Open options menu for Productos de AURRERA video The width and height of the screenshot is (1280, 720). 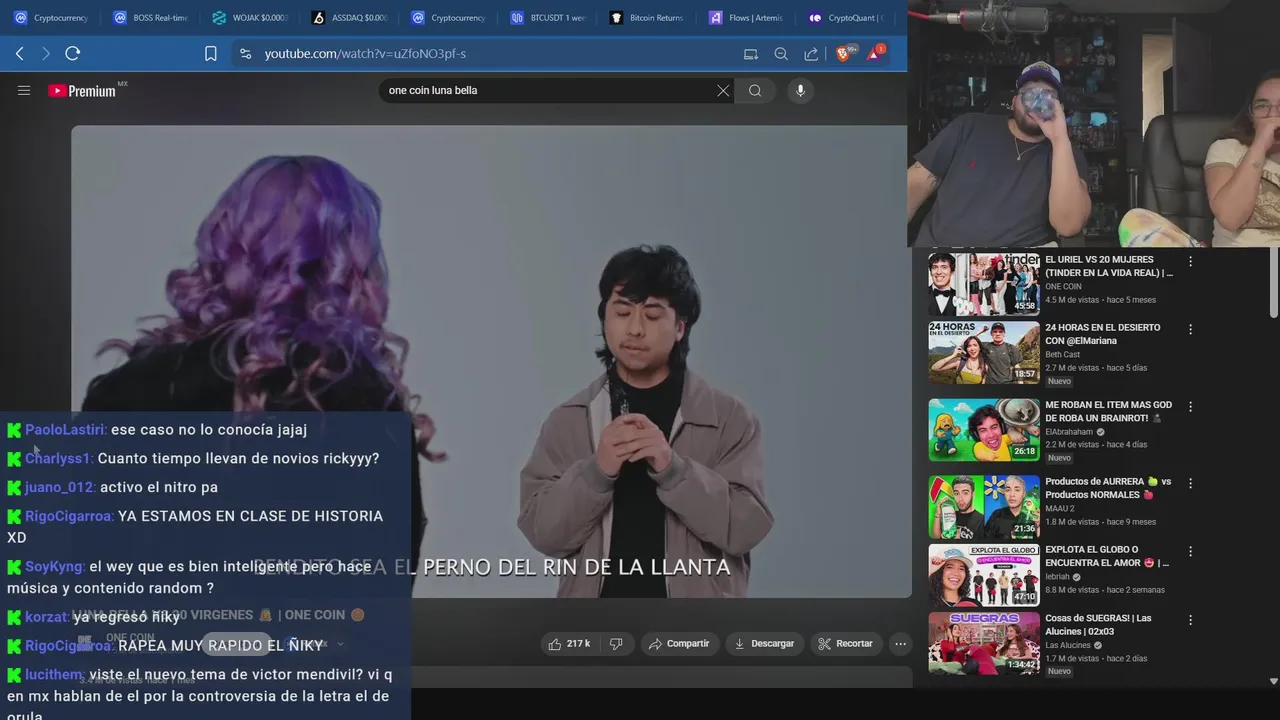pyautogui.click(x=1190, y=483)
